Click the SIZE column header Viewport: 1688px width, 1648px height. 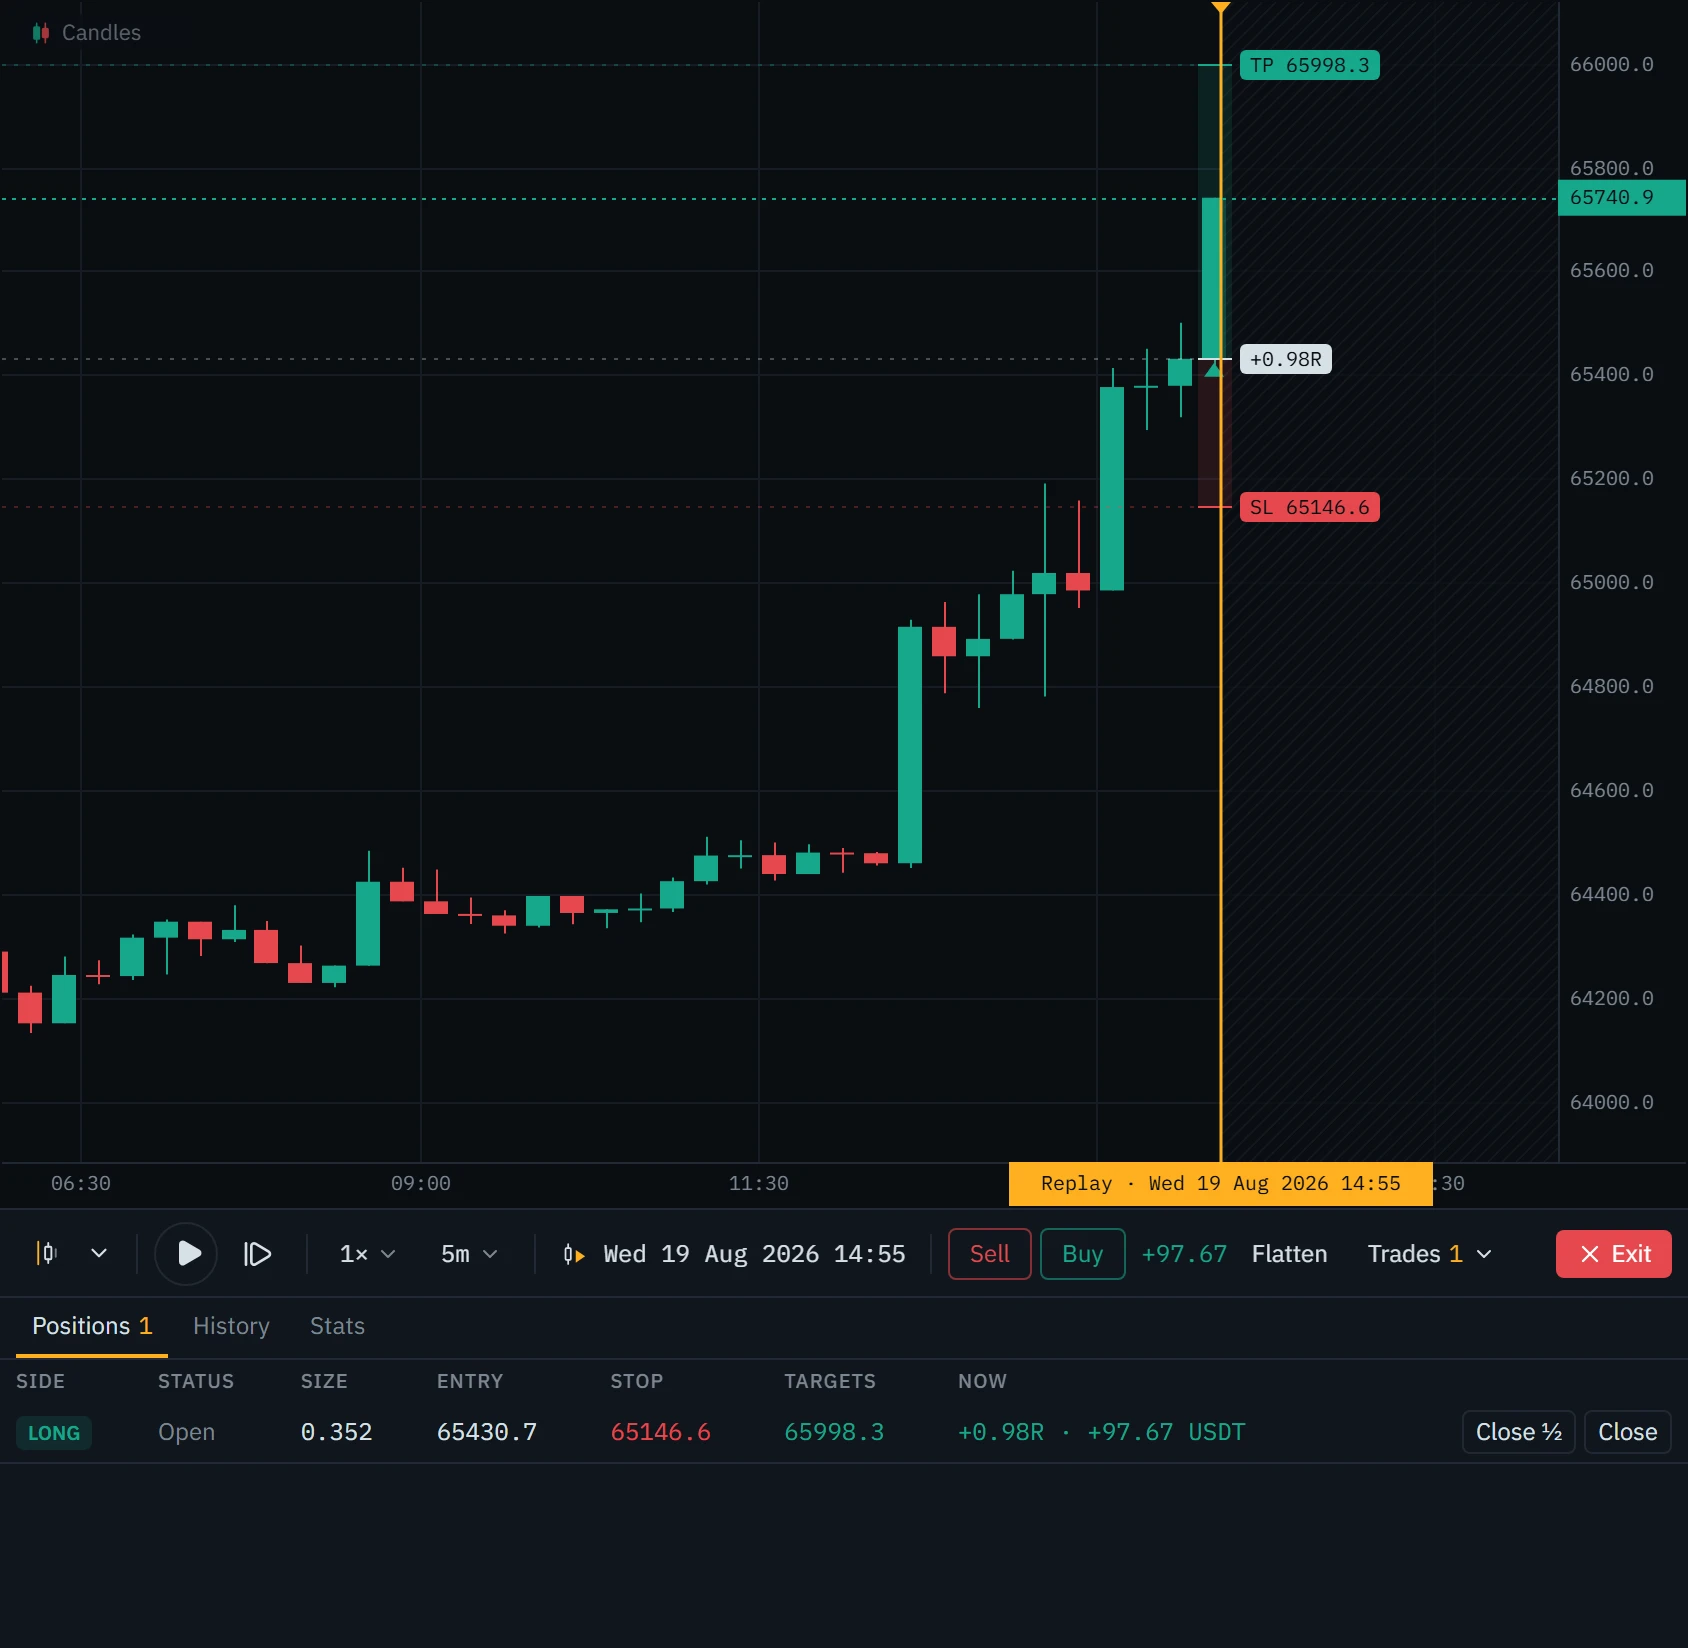point(324,1381)
